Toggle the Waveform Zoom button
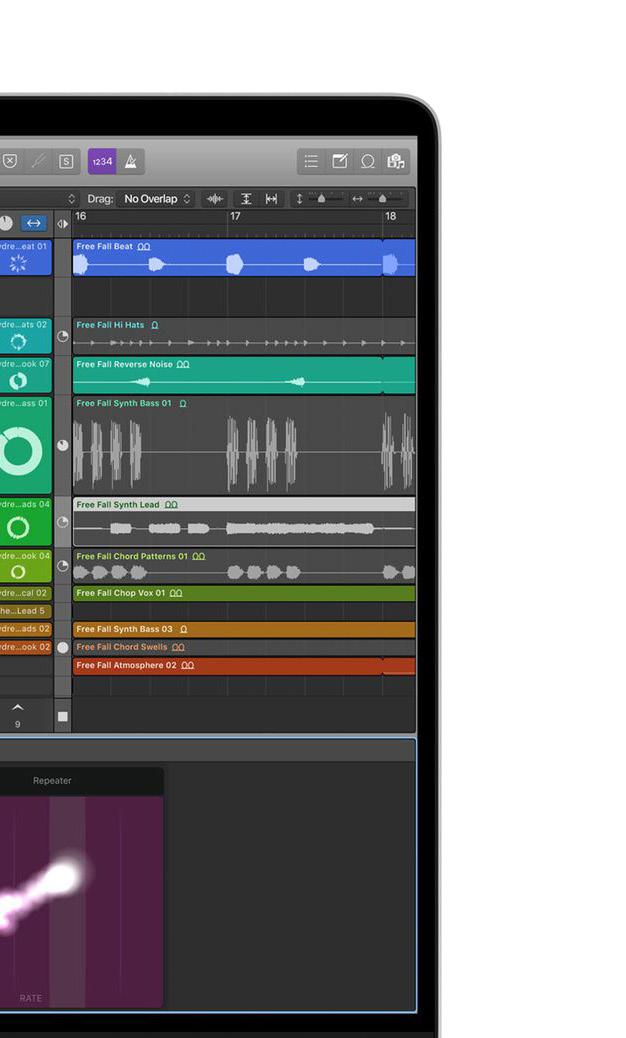 214,199
